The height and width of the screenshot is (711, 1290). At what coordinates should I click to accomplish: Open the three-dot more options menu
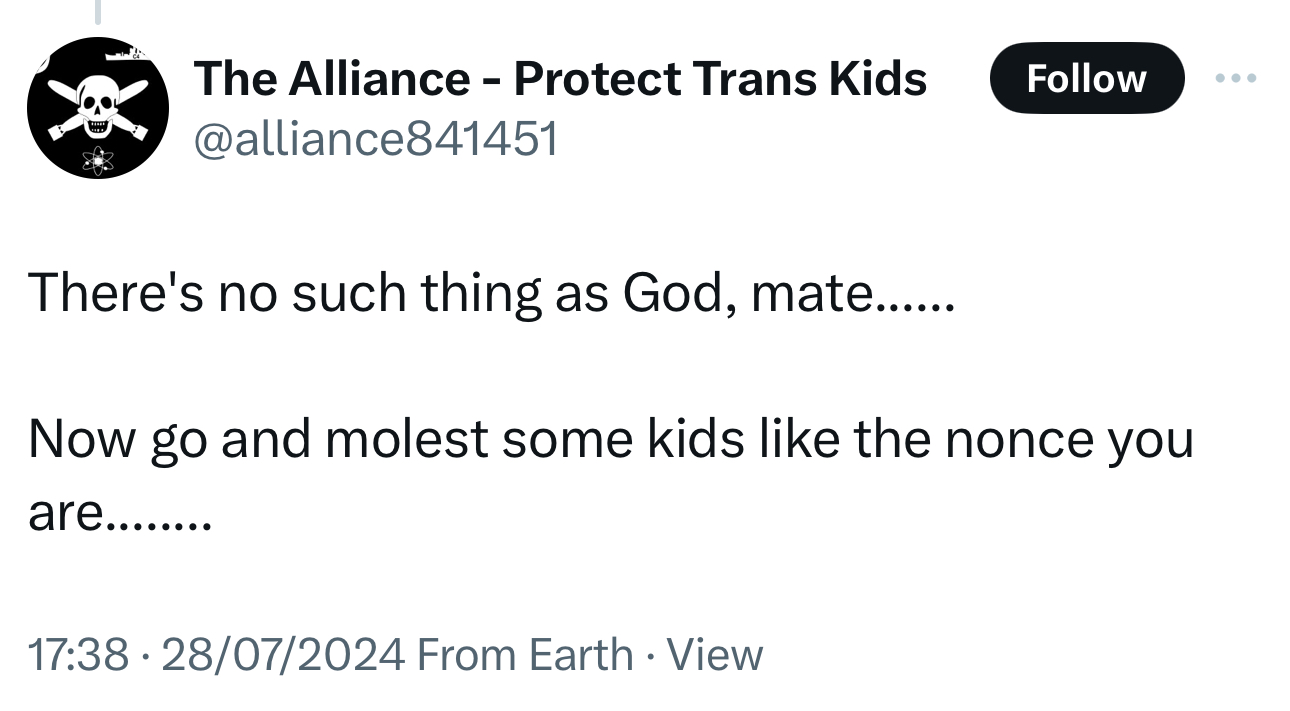tap(1236, 78)
